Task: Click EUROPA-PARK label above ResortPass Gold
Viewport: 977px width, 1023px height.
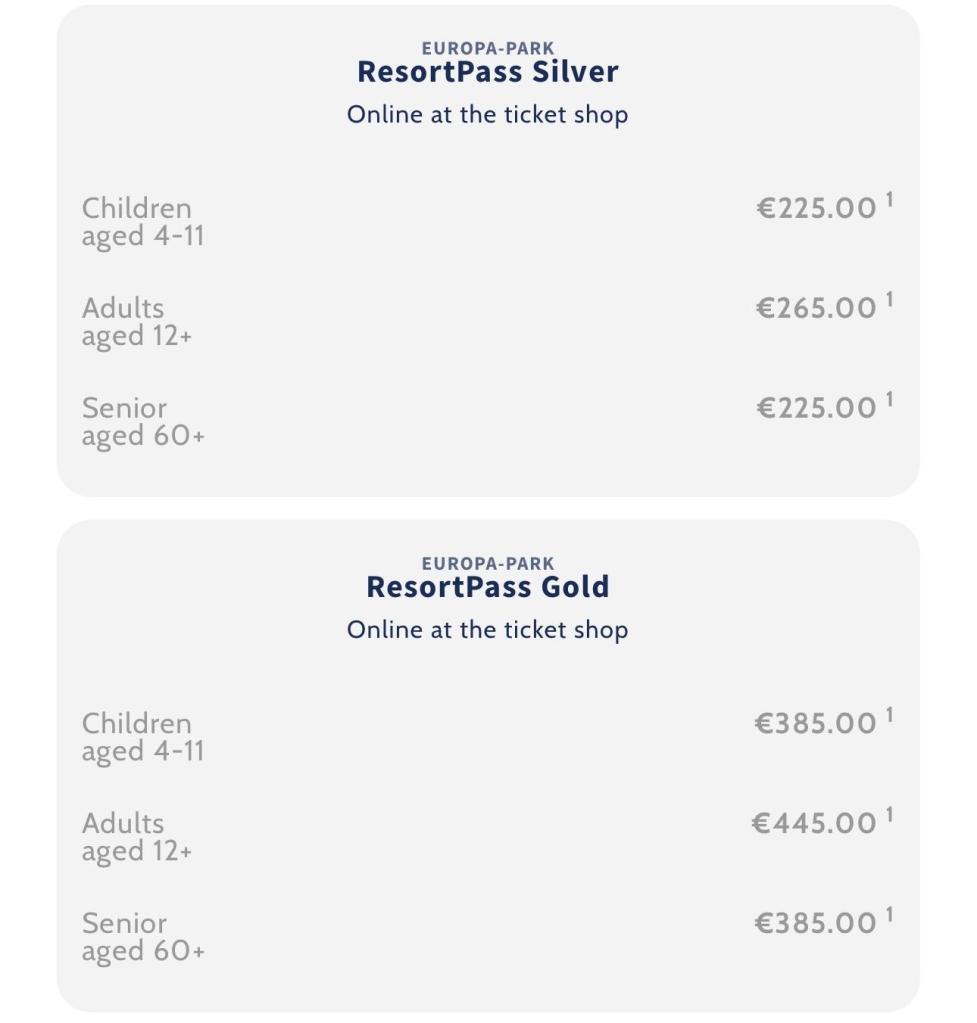Action: 488,563
